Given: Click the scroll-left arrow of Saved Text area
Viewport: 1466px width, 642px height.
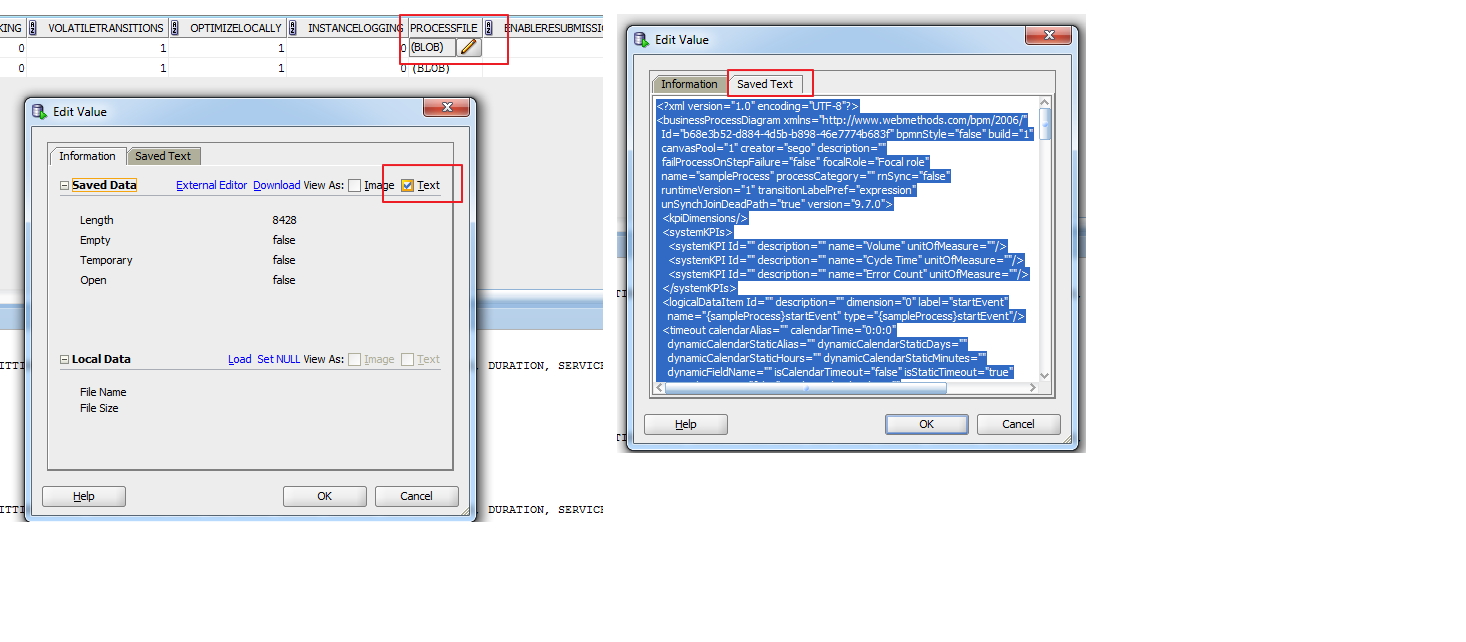Looking at the screenshot, I should (658, 388).
